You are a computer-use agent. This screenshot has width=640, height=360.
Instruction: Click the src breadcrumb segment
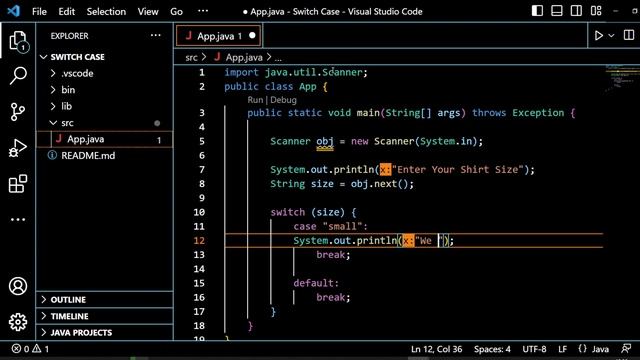click(x=191, y=58)
